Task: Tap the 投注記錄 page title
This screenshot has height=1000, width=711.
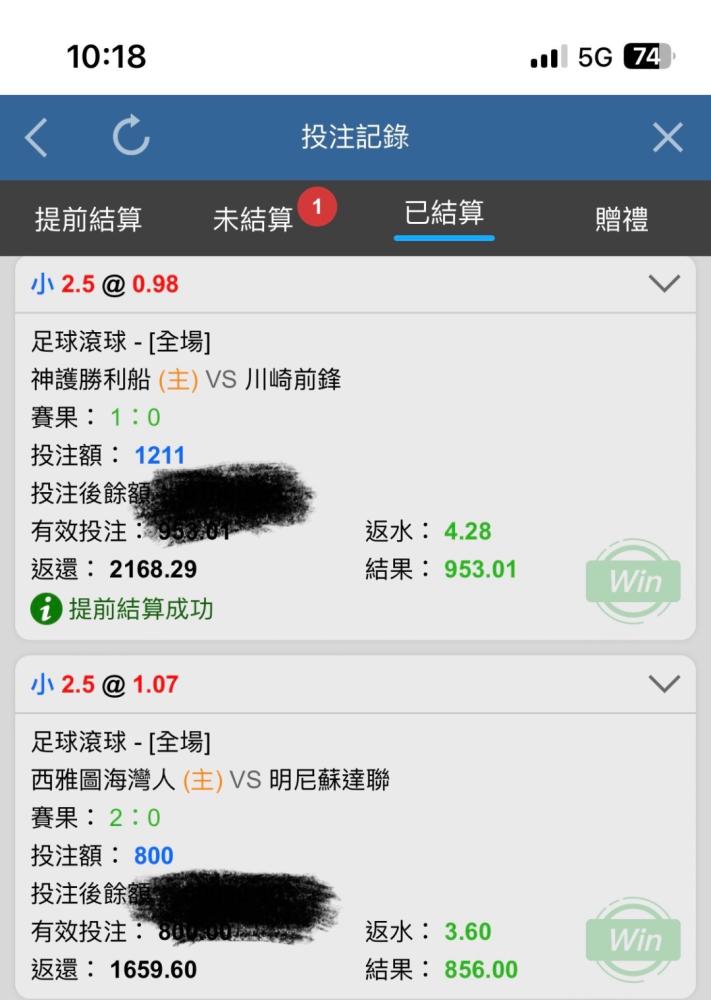Action: coord(355,136)
